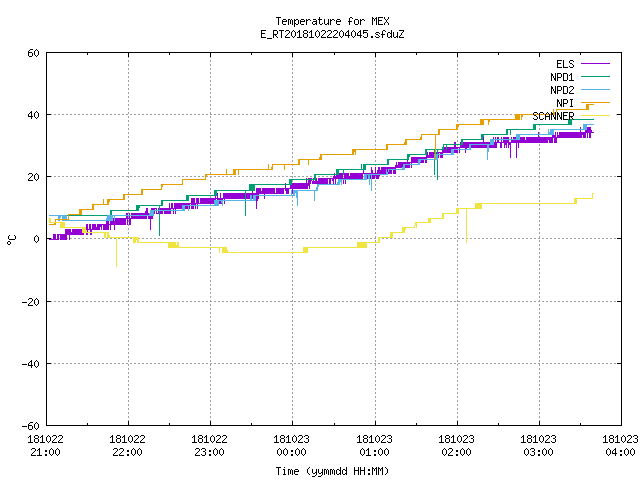Click the NPI legend label
The height and width of the screenshot is (480, 640).
pyautogui.click(x=565, y=103)
